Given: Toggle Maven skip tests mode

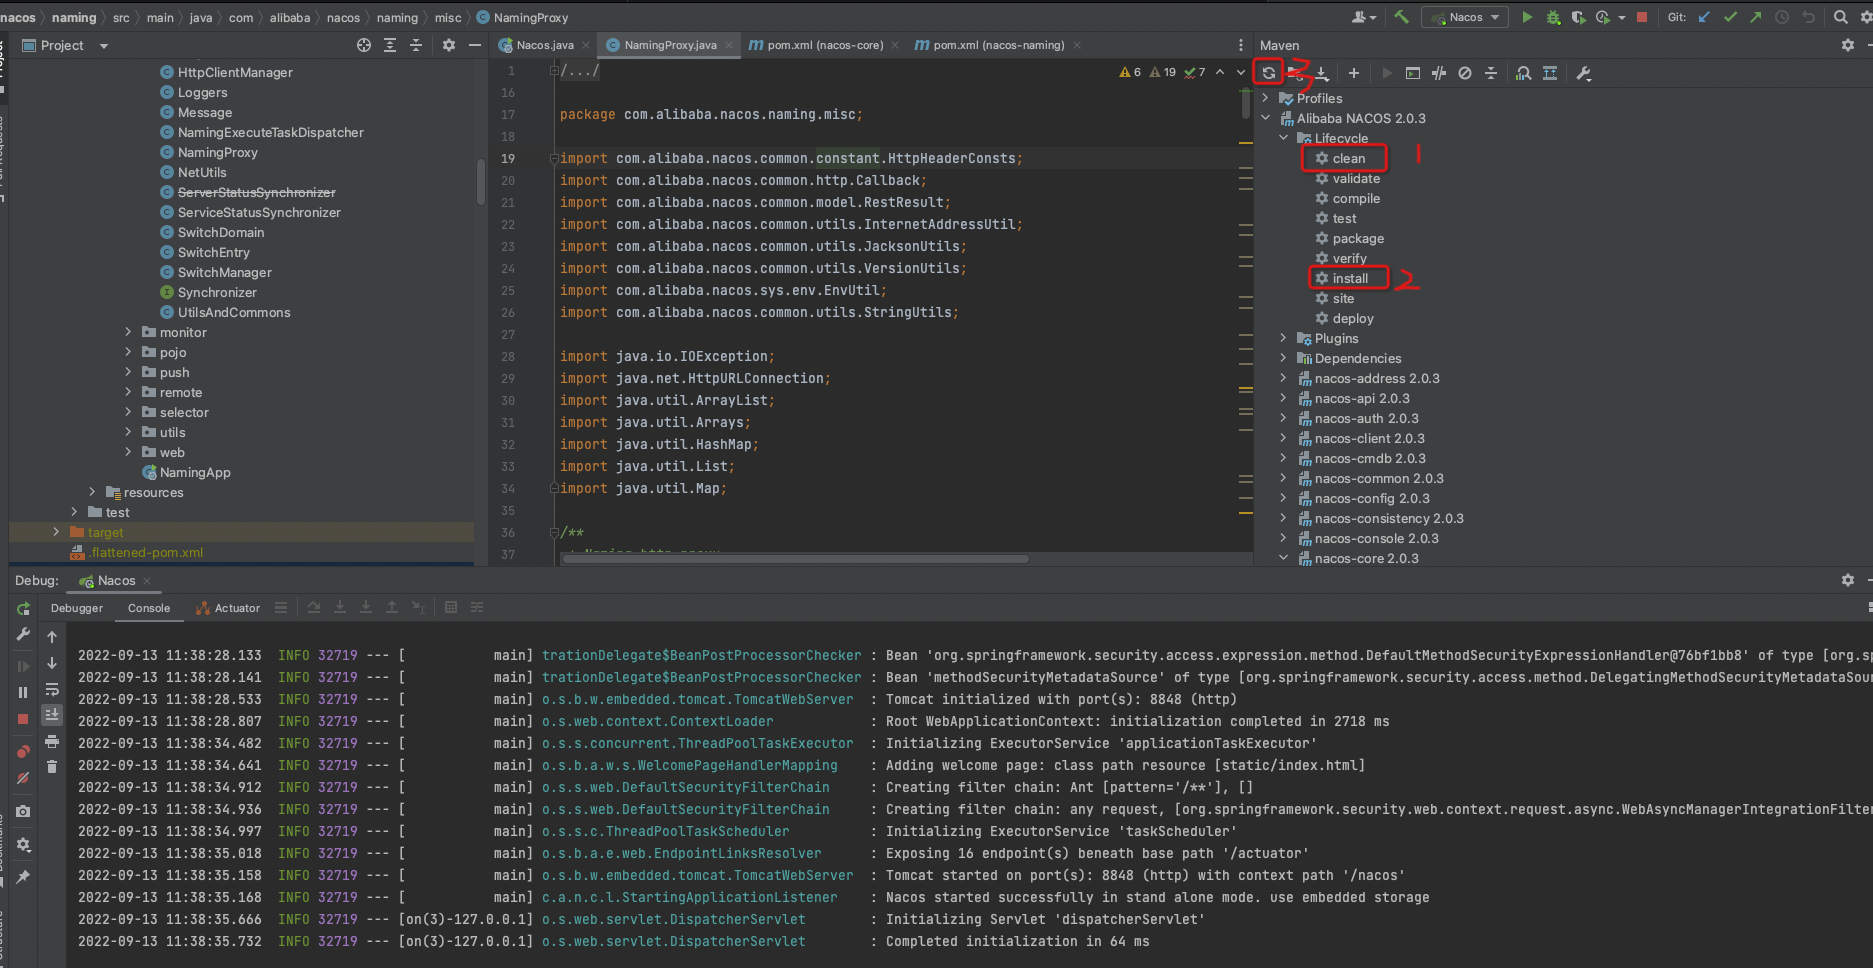Looking at the screenshot, I should coord(1464,73).
